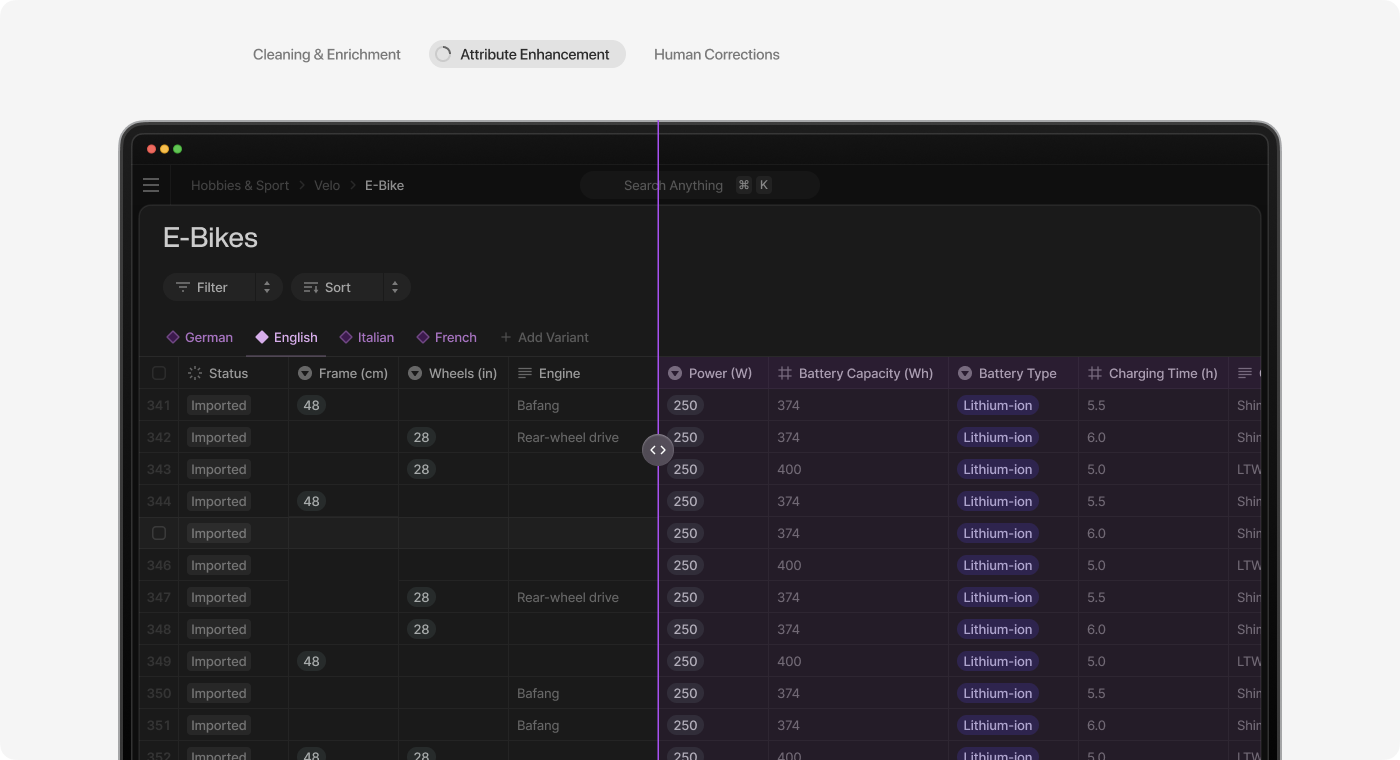
Task: Click the Engine column text icon
Action: (525, 373)
